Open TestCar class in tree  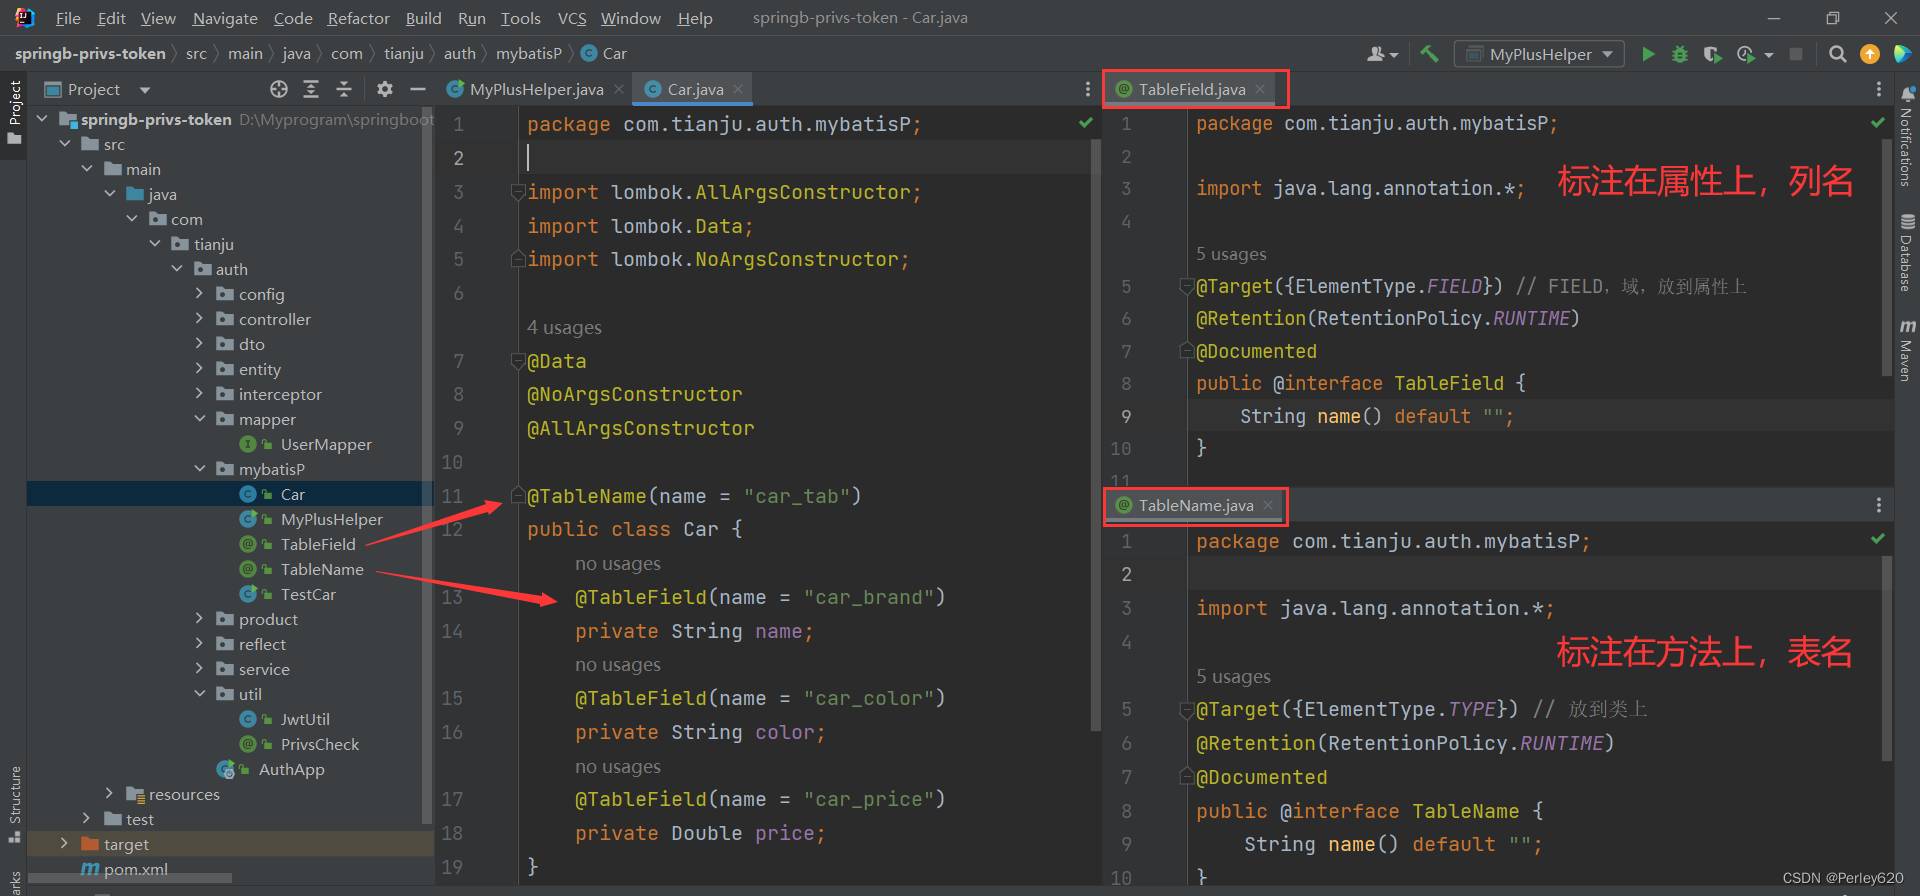[308, 594]
